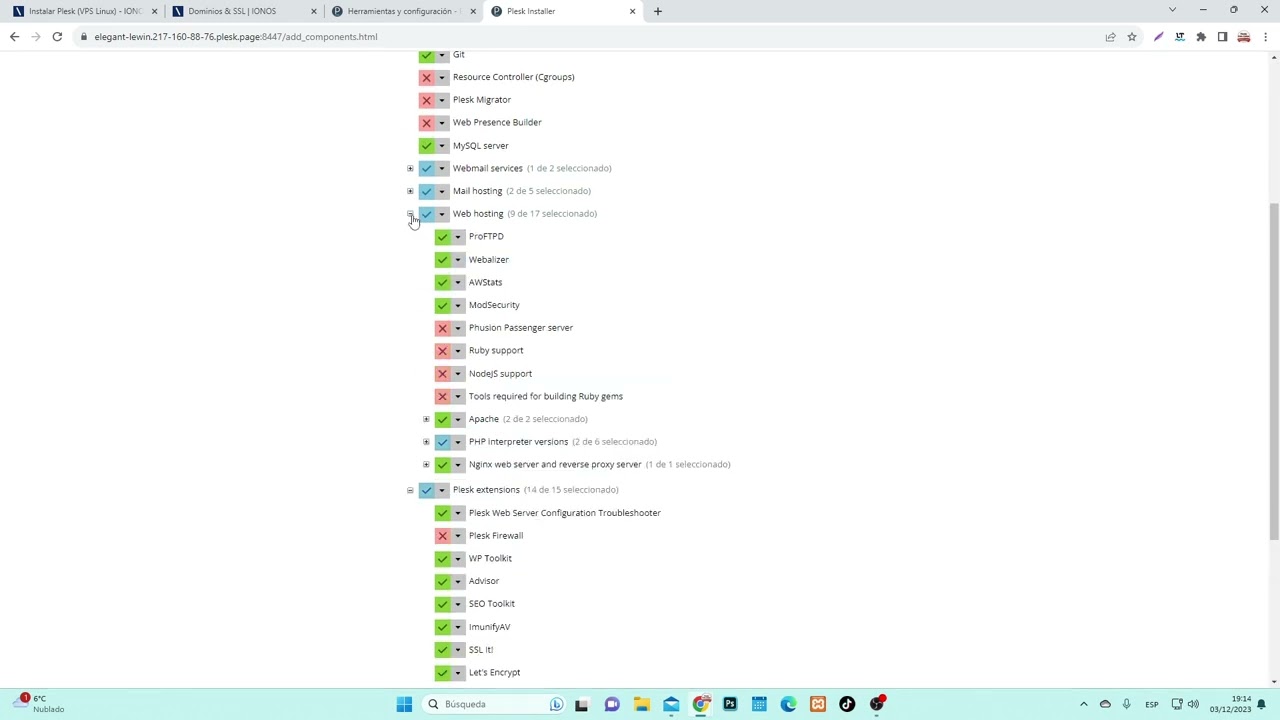Open the Mail app in taskbar

pyautogui.click(x=671, y=704)
